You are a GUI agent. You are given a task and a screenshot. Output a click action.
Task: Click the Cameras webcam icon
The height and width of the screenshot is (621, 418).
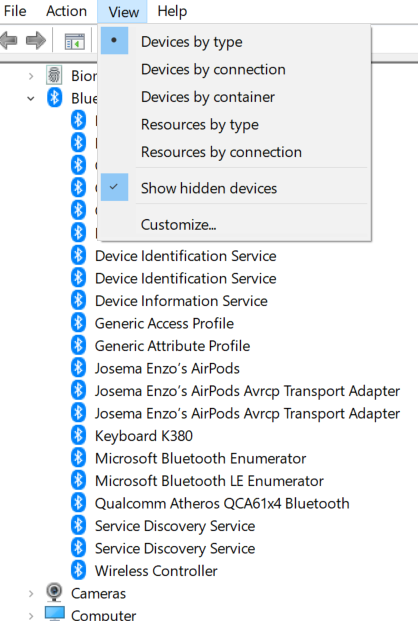click(x=54, y=592)
